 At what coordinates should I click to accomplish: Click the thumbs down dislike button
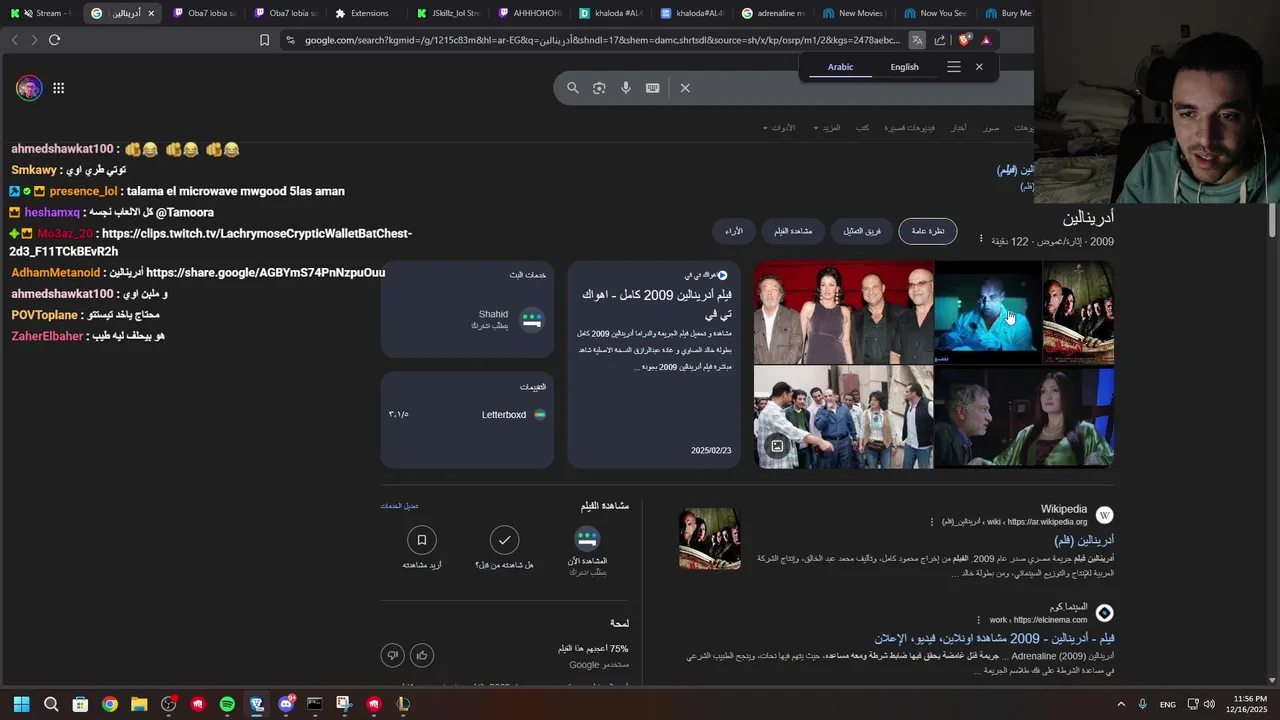click(x=392, y=655)
